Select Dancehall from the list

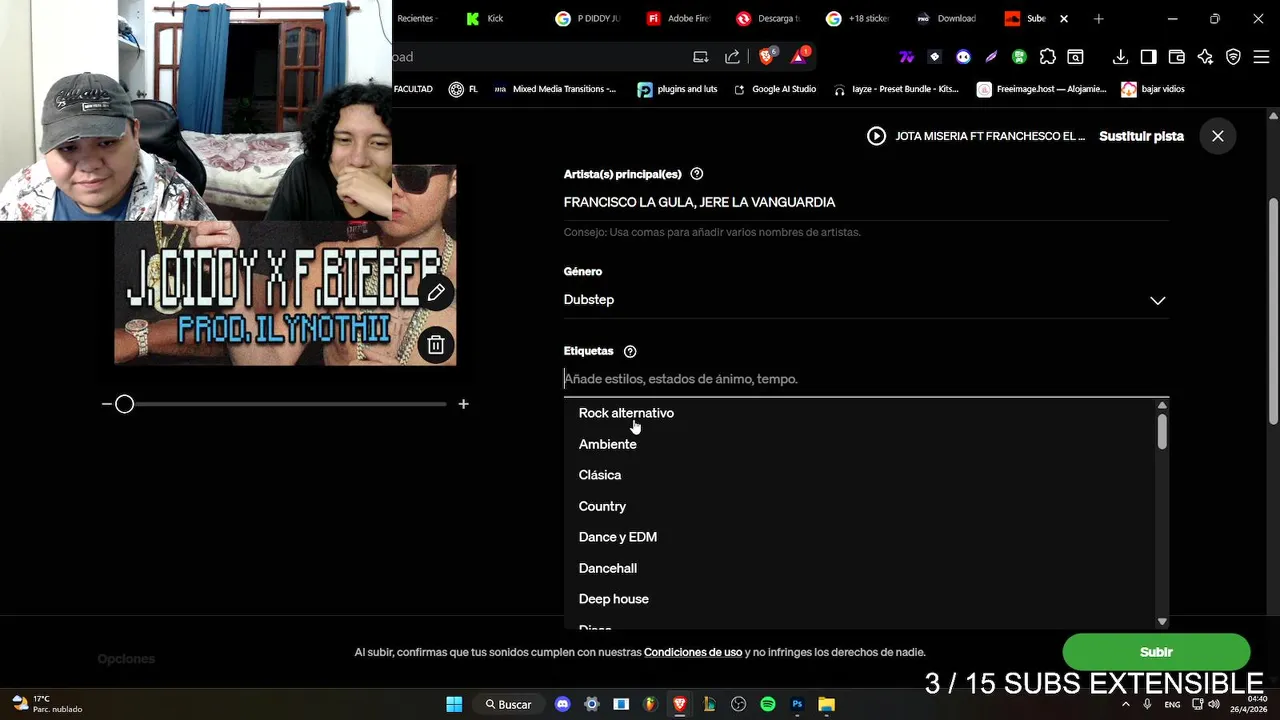point(607,568)
